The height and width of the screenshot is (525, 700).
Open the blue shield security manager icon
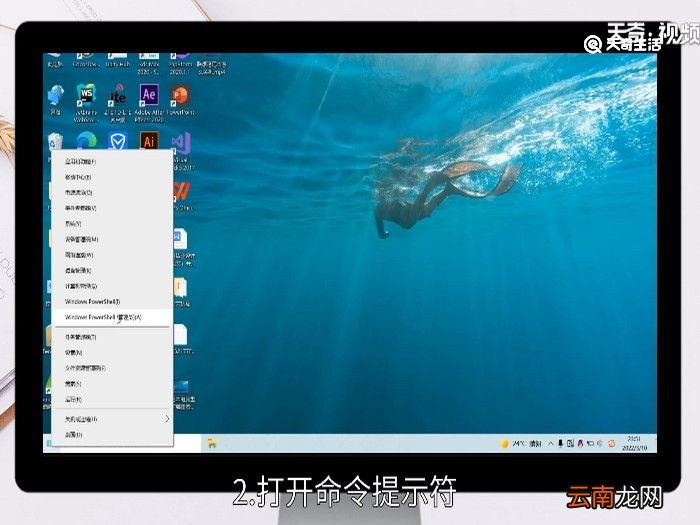(118, 141)
